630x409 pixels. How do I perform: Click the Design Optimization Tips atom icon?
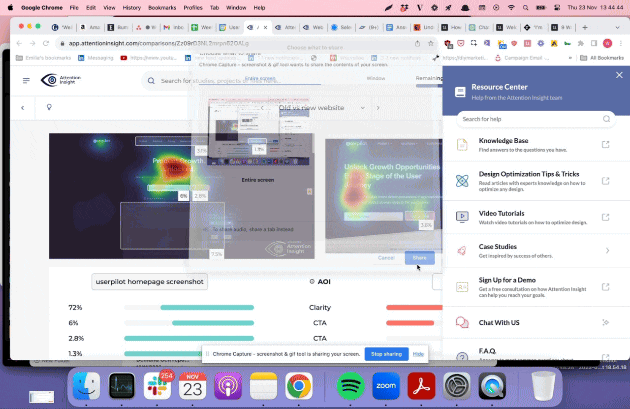tap(462, 181)
